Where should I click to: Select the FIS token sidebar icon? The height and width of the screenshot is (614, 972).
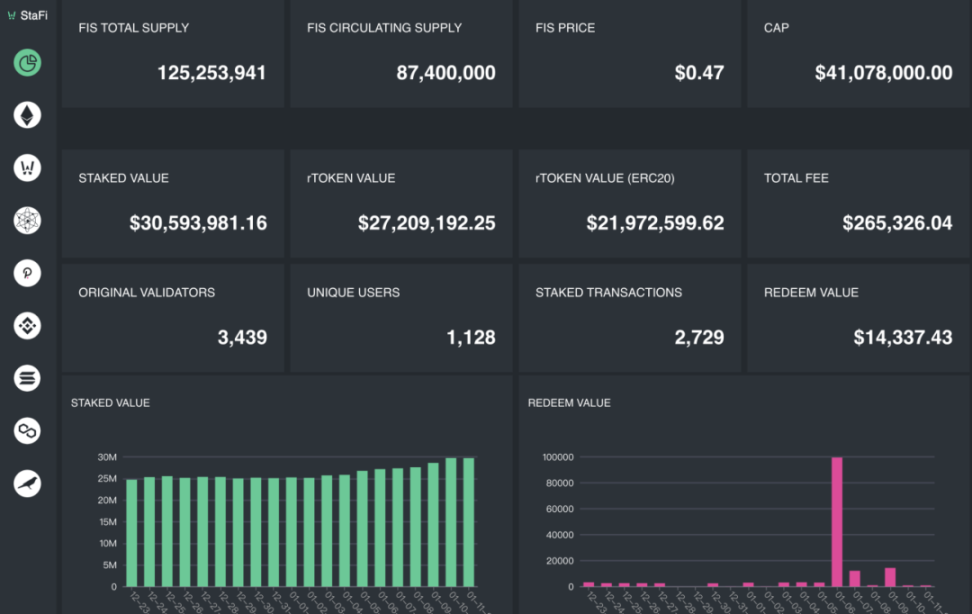coord(27,167)
